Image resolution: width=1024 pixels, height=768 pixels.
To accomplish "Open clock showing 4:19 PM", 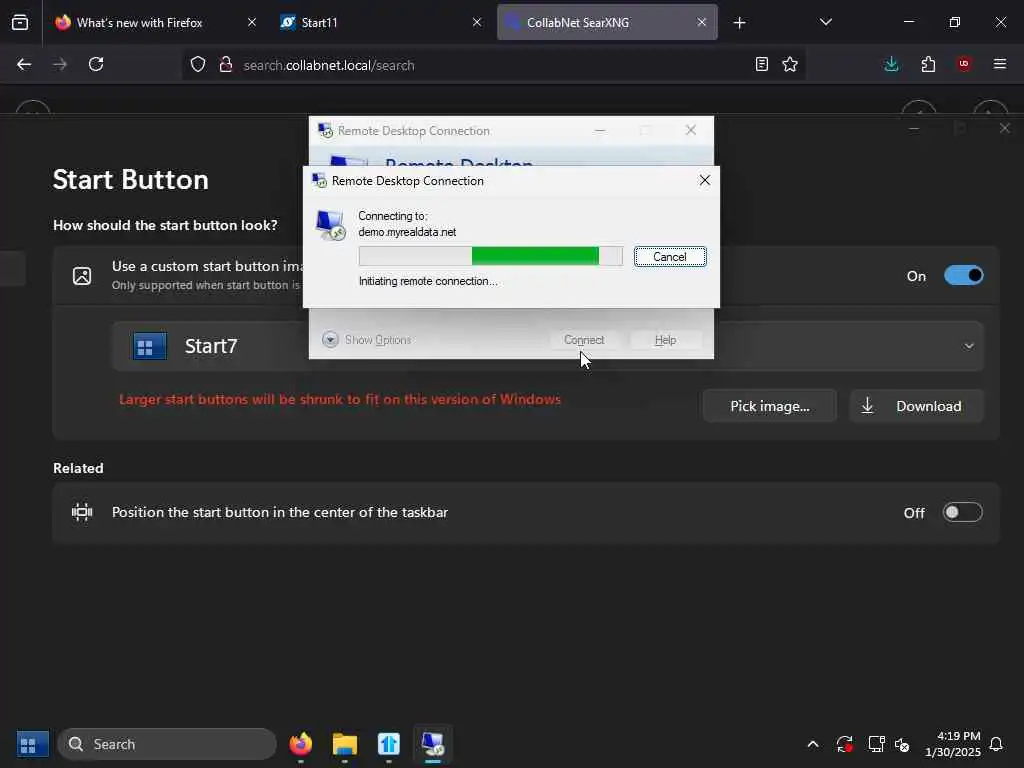I will coord(953,744).
